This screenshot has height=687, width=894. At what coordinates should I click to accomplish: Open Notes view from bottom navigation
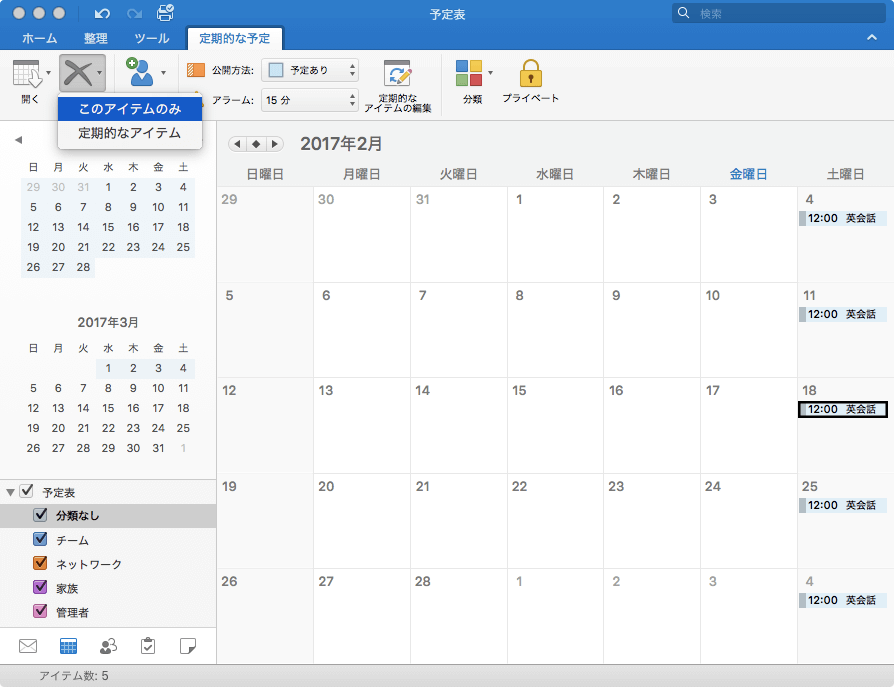click(x=188, y=646)
